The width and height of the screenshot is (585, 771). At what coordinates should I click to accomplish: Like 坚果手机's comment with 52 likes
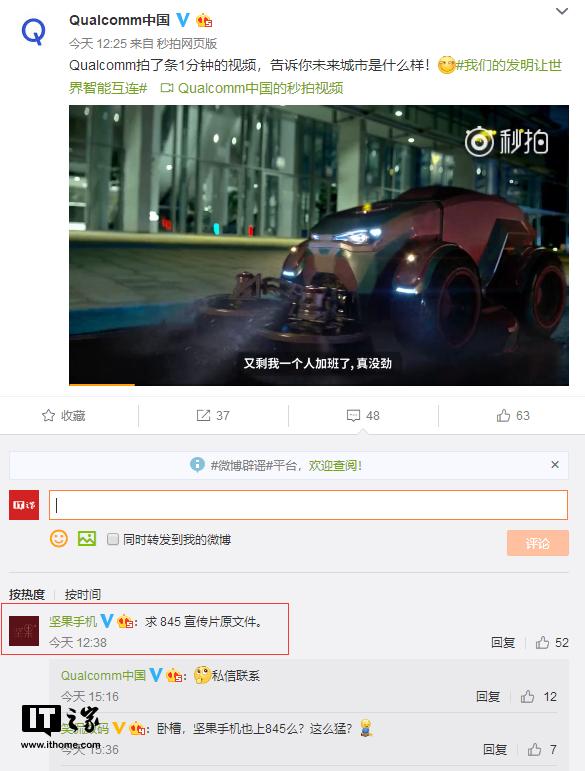point(542,642)
